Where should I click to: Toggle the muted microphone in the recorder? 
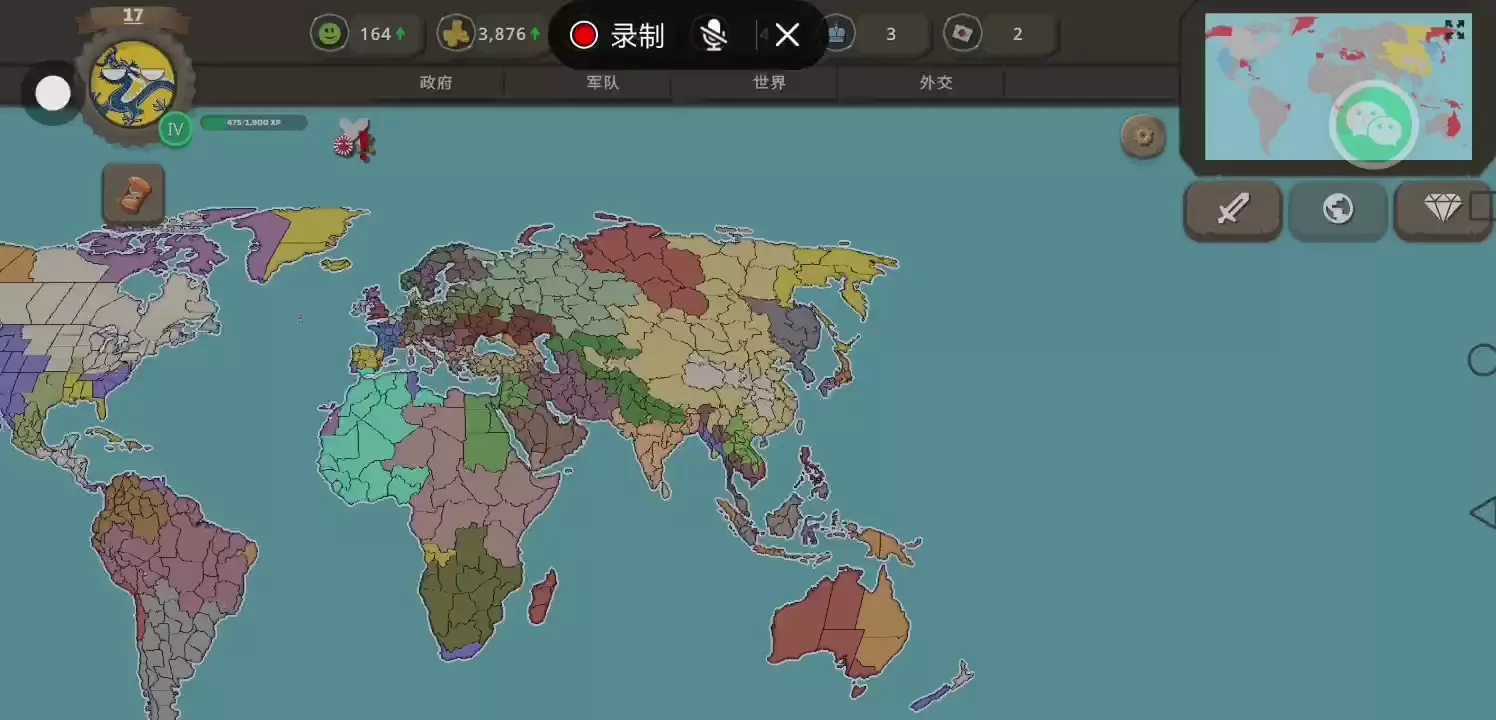pyautogui.click(x=713, y=36)
